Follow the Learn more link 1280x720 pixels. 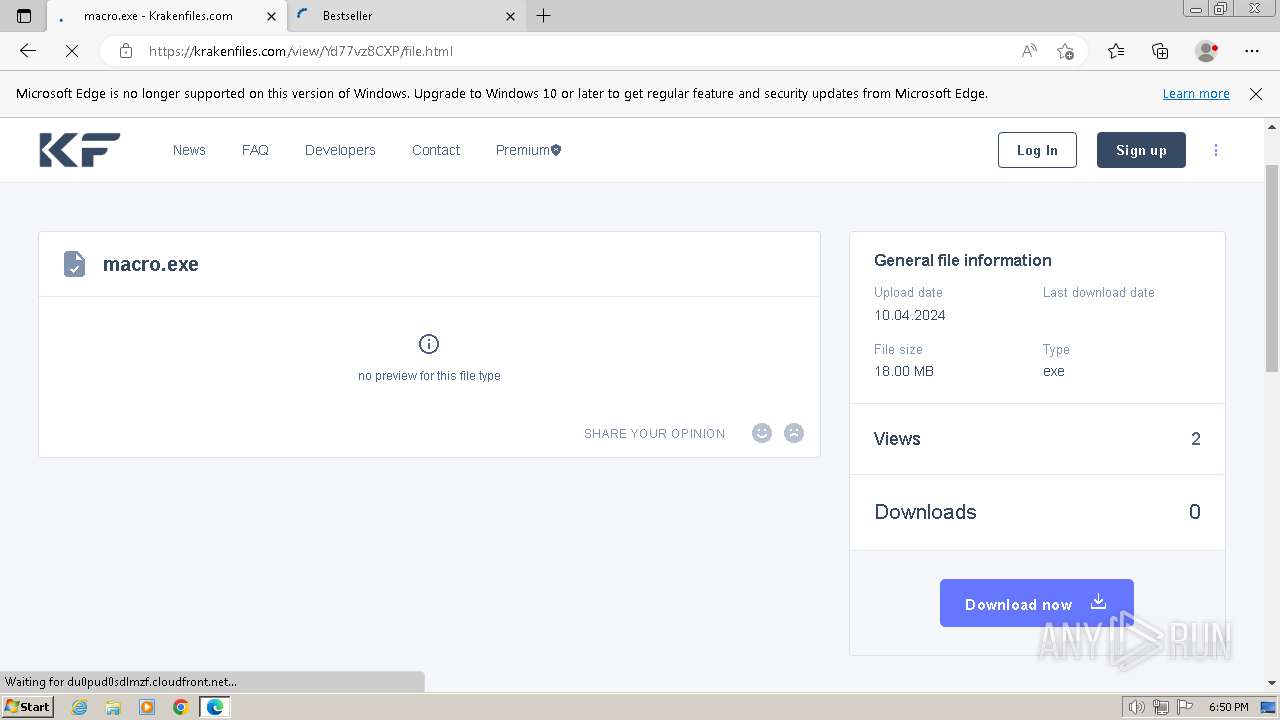coord(1196,94)
